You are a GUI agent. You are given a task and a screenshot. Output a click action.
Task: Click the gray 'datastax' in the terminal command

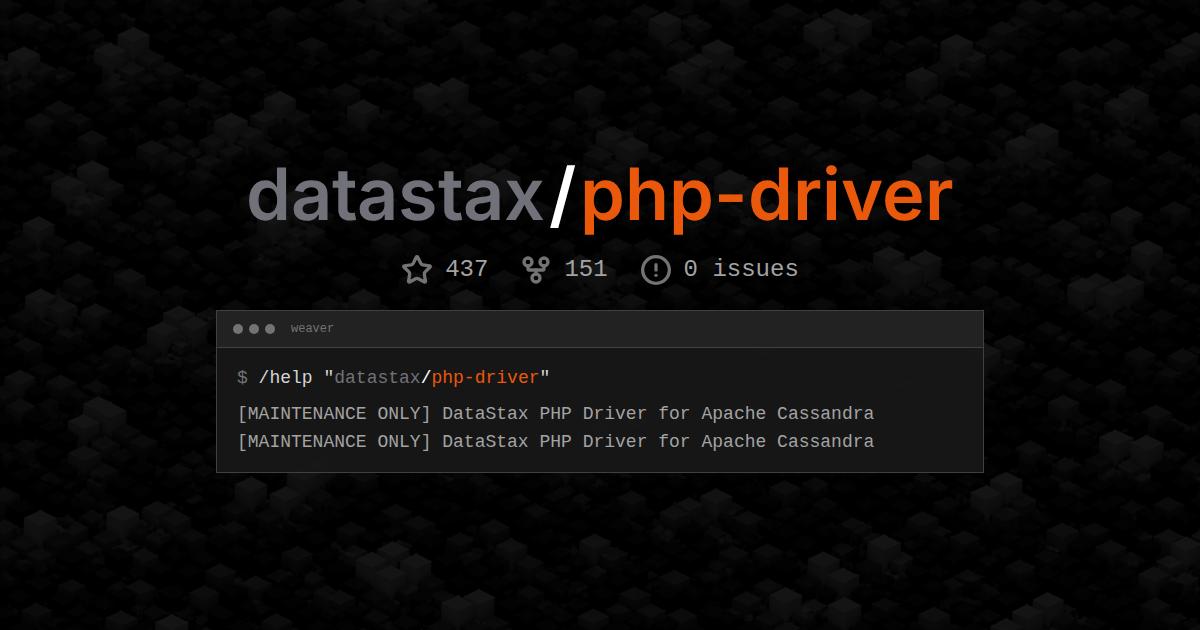click(377, 377)
